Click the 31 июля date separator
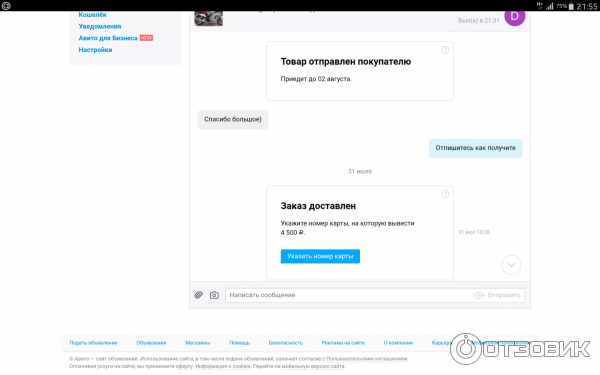600x375 pixels. [x=360, y=171]
